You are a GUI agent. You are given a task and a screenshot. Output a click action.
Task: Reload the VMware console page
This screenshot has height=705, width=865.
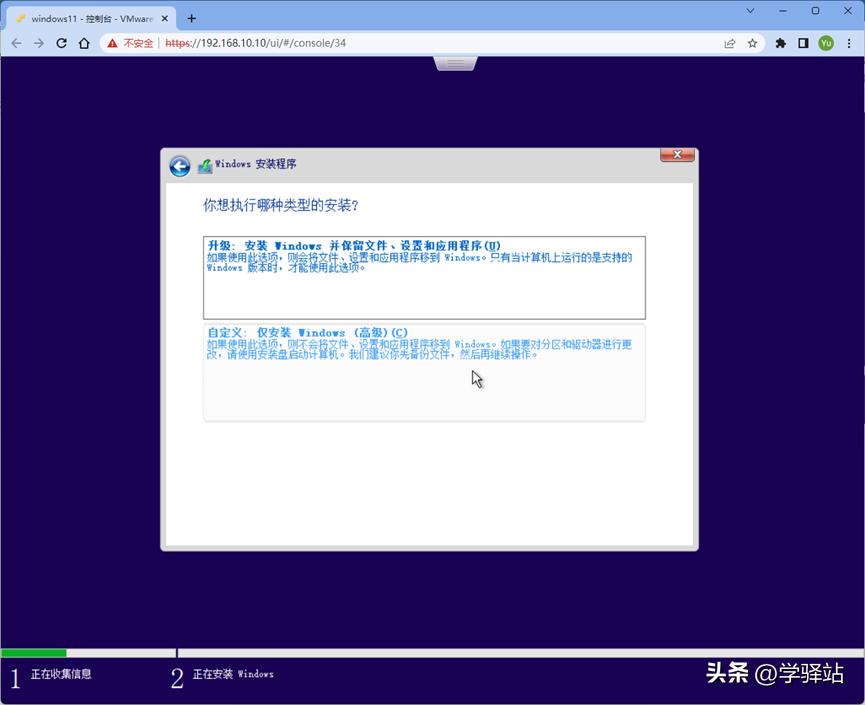(62, 43)
